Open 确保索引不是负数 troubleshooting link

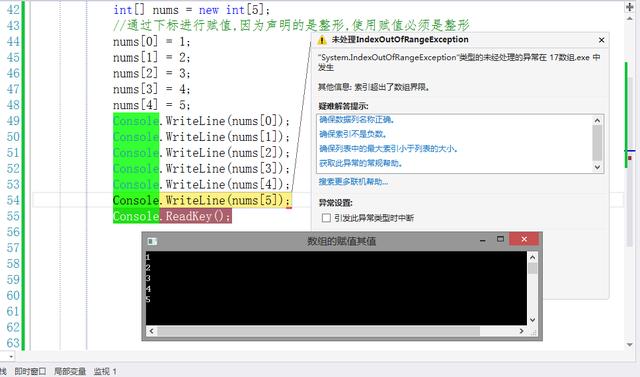353,134
